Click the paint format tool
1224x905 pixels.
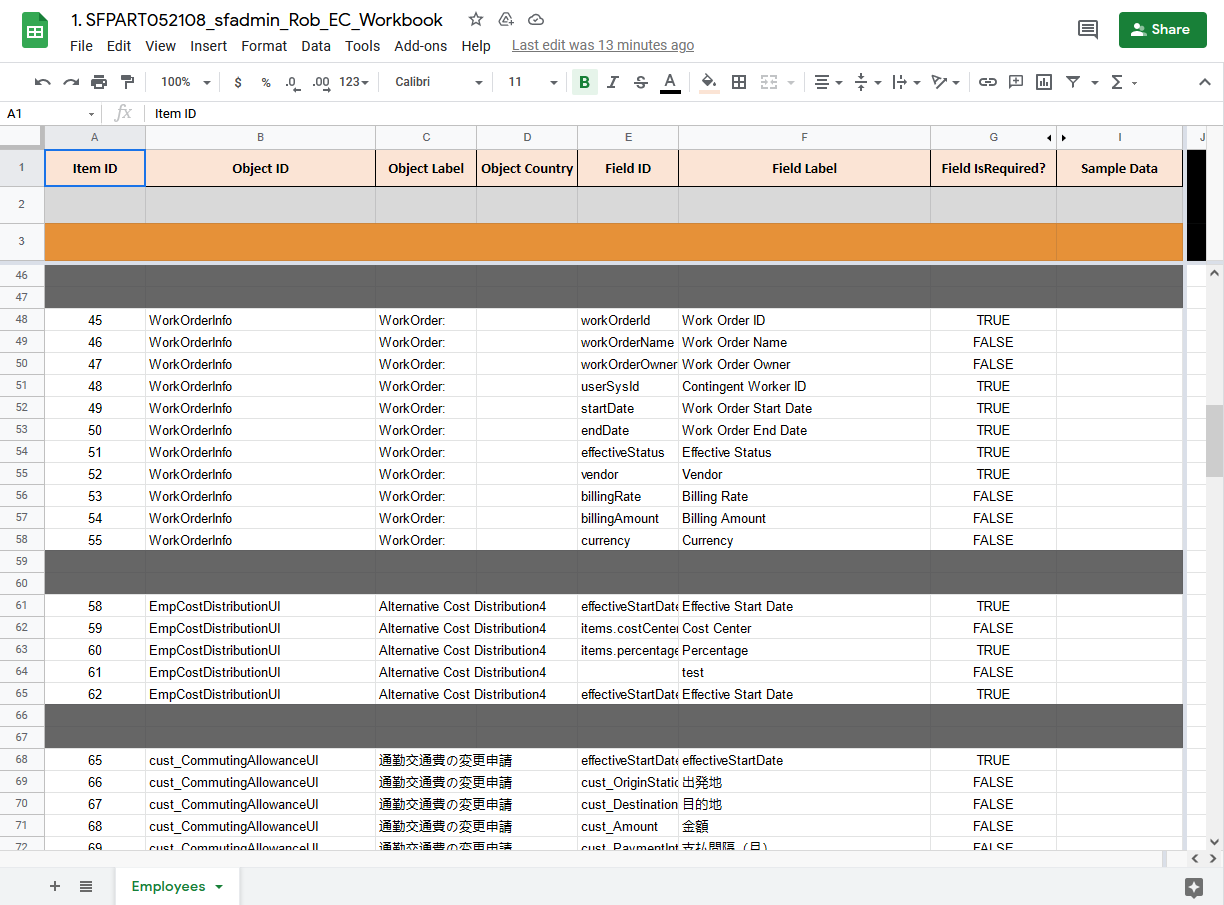127,82
